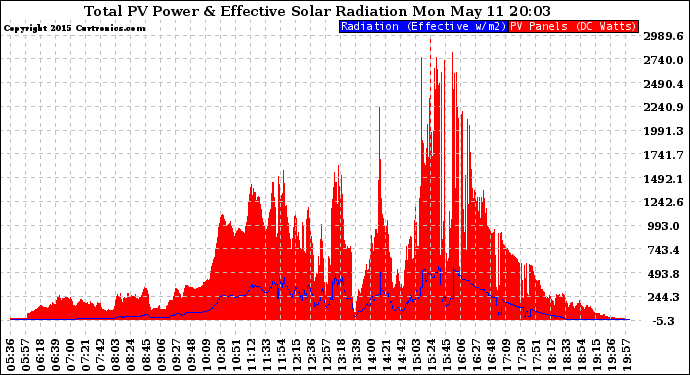The image size is (690, 375).
Task: Click the 05:57 time axis label
Action: 26,354
